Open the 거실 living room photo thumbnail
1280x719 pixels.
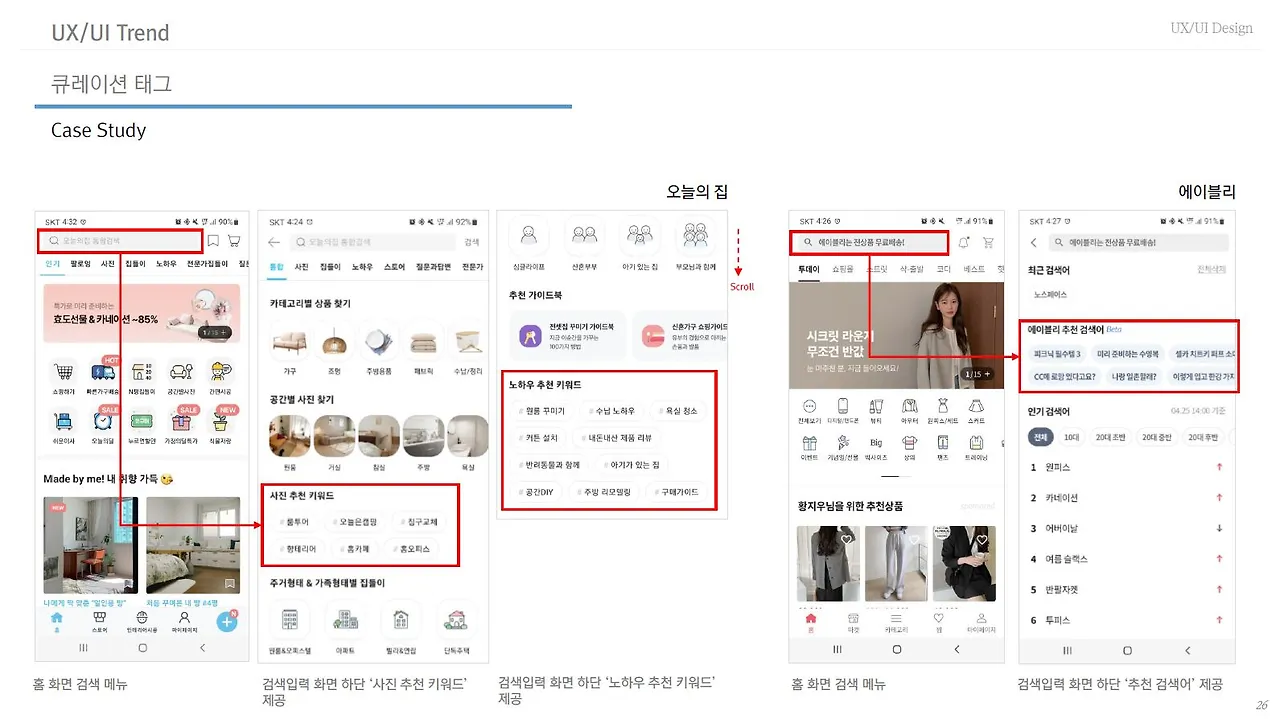click(335, 435)
